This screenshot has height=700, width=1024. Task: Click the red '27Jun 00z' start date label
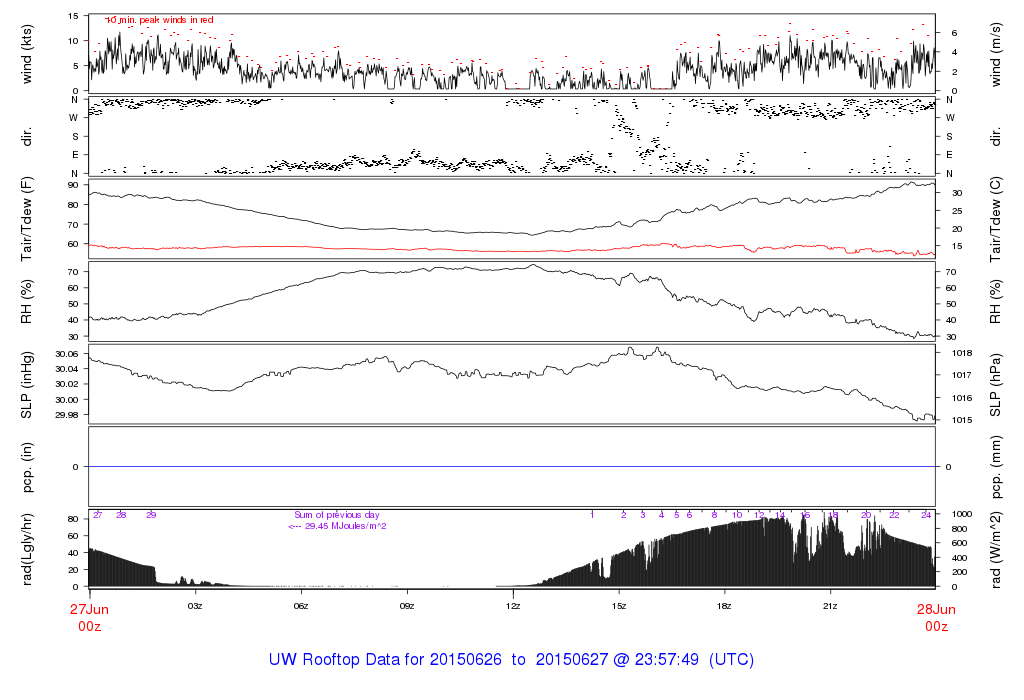90,617
